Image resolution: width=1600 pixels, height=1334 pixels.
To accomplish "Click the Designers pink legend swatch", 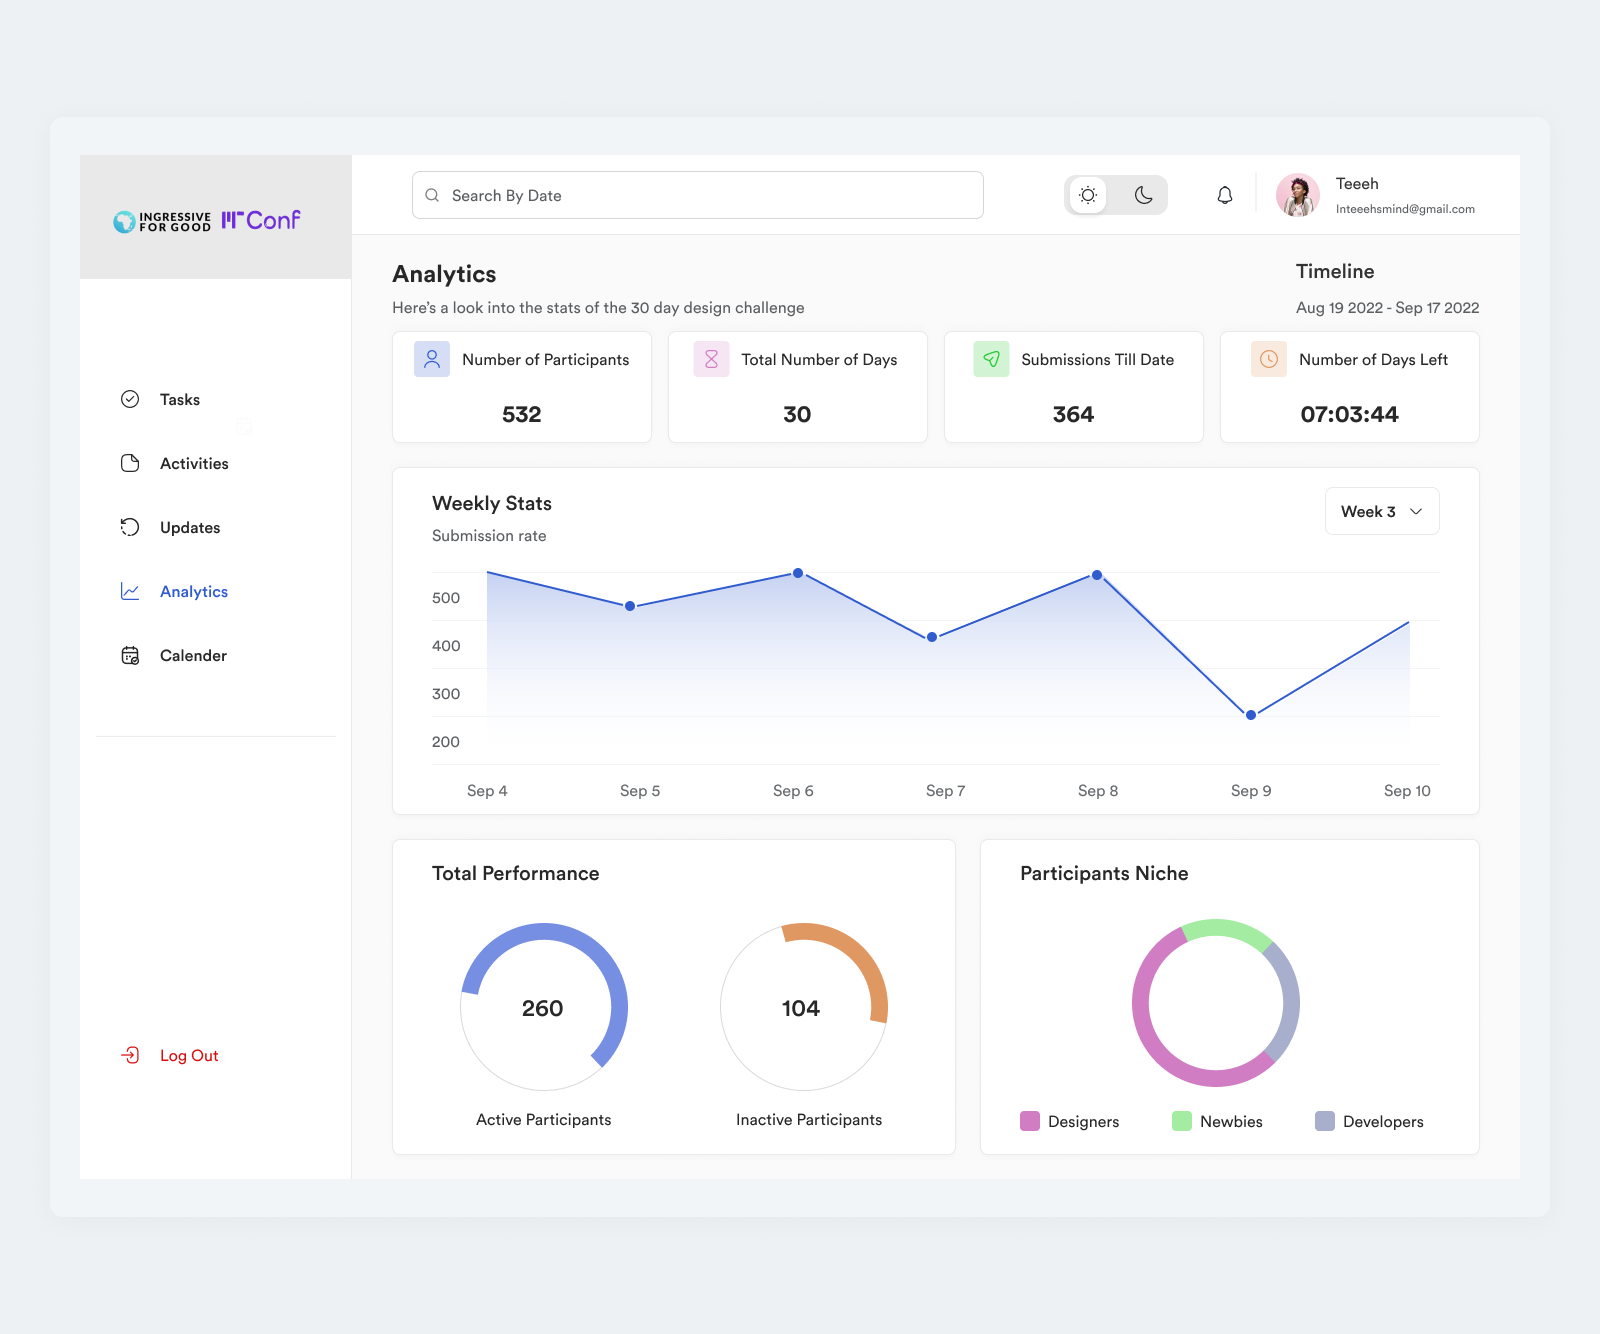I will pyautogui.click(x=1030, y=1121).
